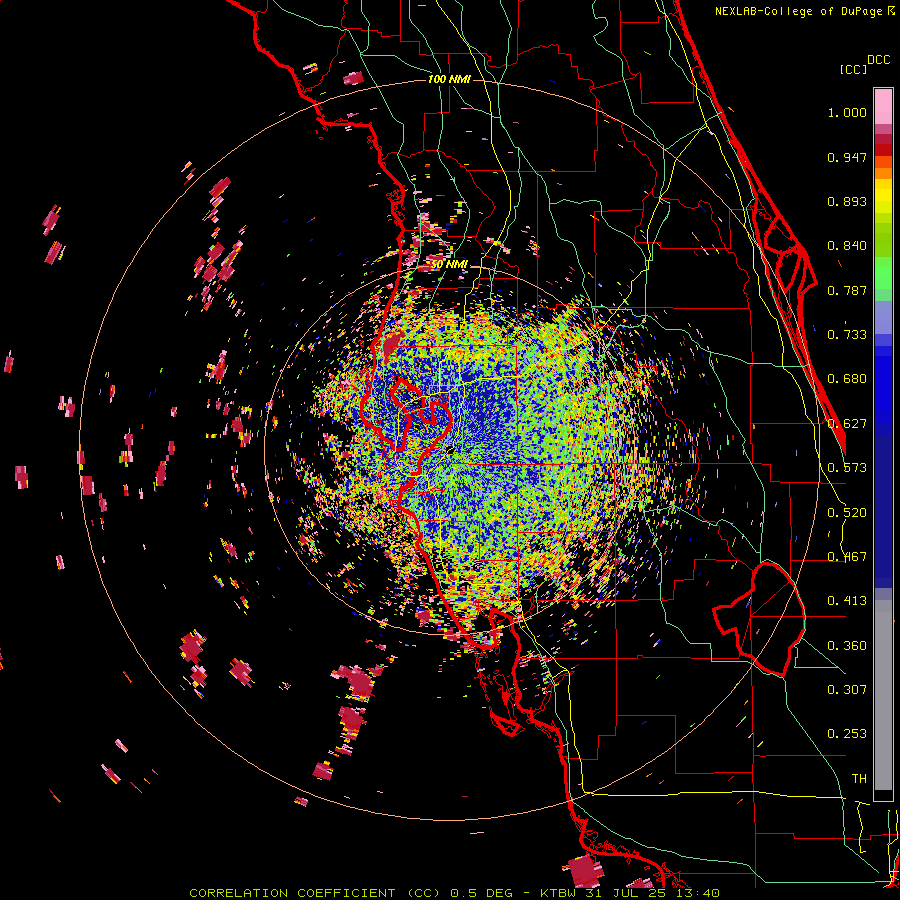Image resolution: width=900 pixels, height=900 pixels.
Task: Click the [CC] units label
Action: point(853,69)
